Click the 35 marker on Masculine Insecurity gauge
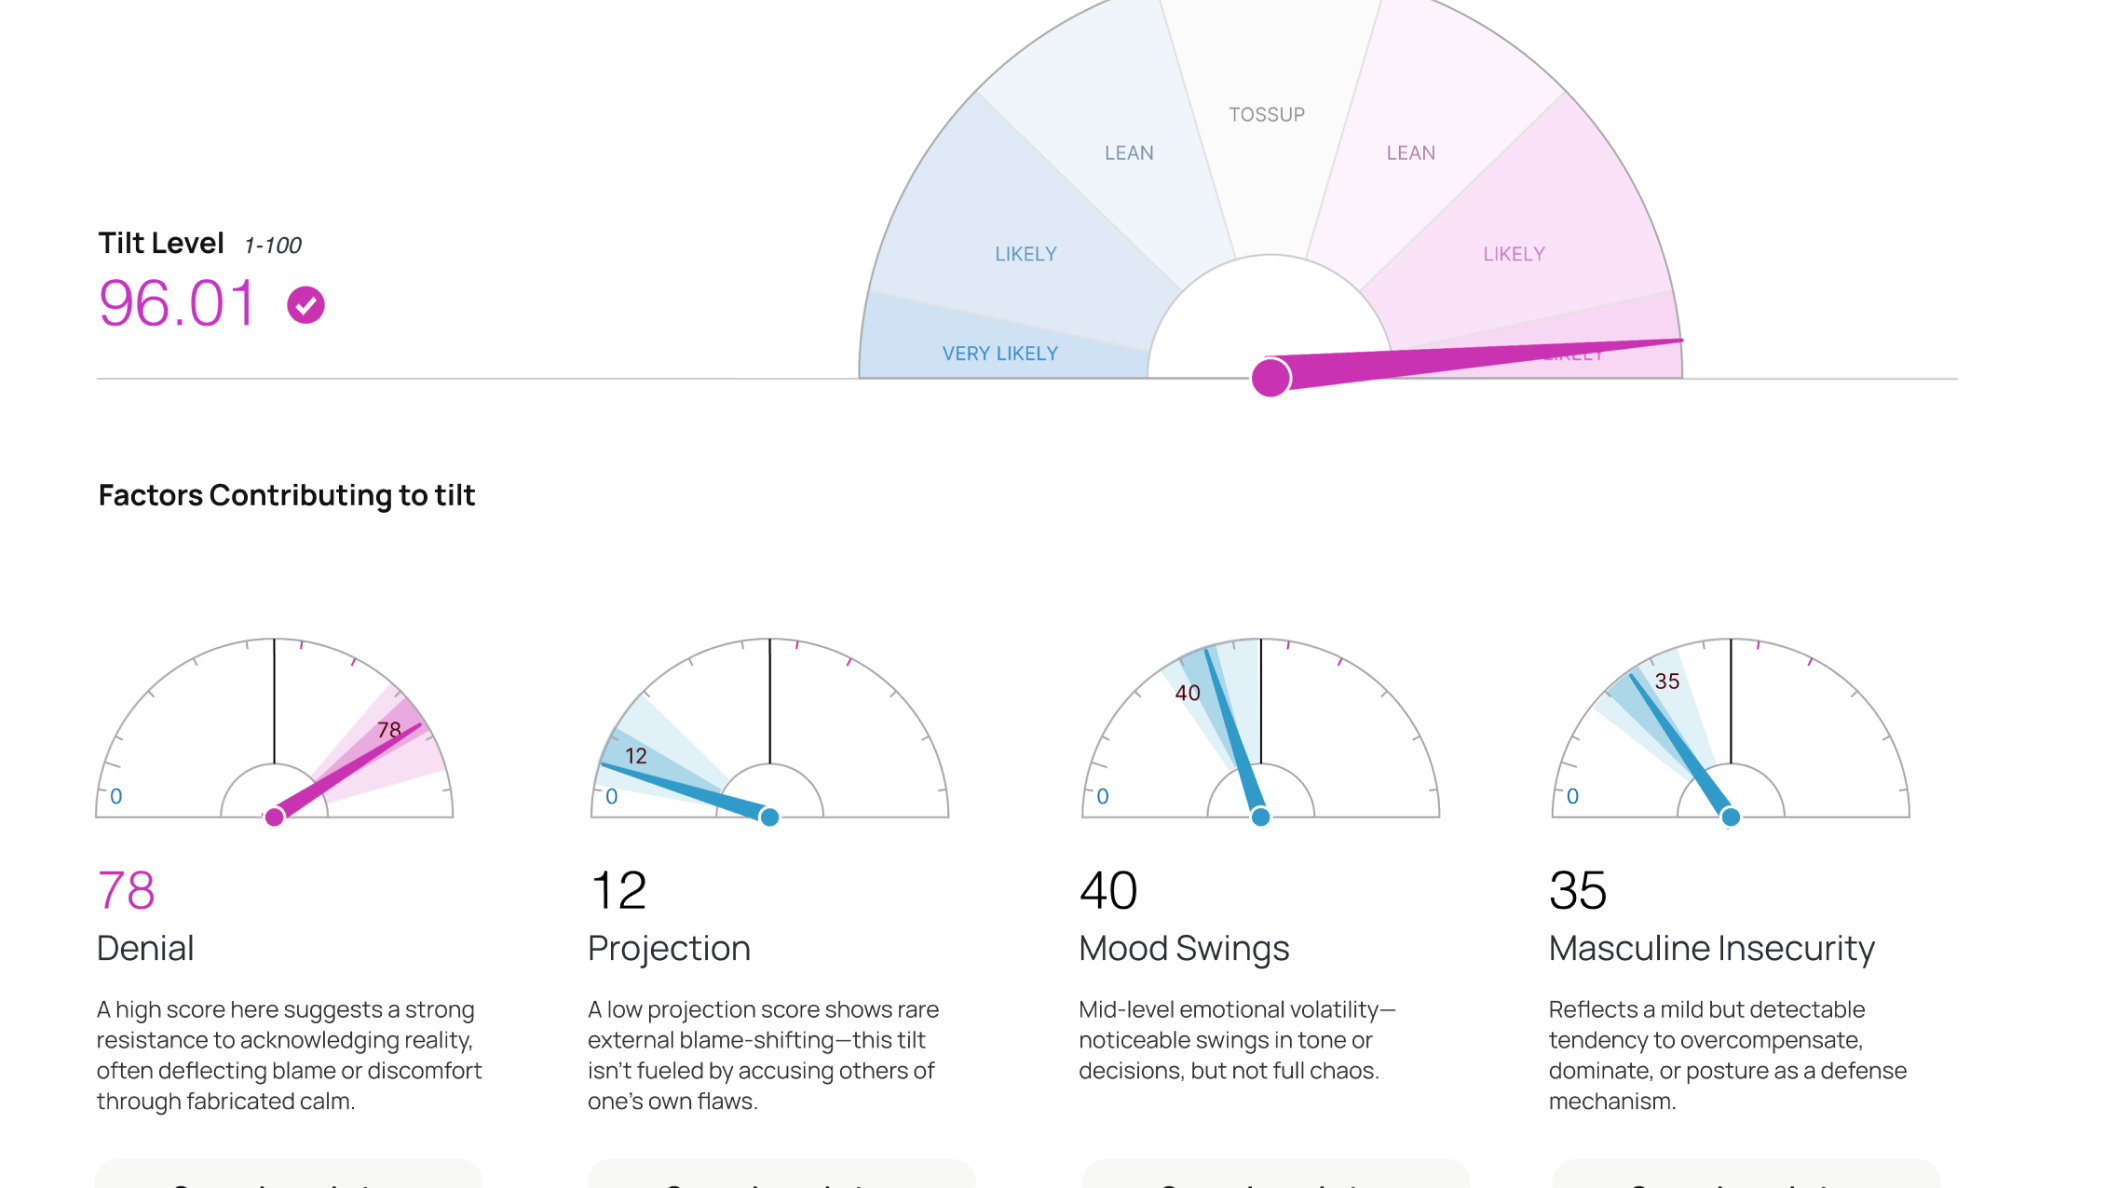This screenshot has width=2112, height=1188. (1667, 682)
